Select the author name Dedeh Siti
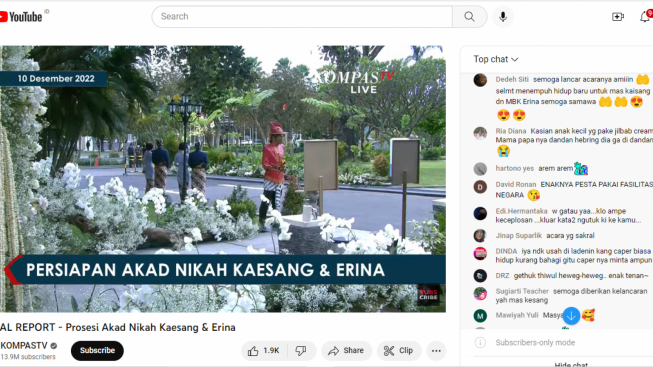 [x=512, y=79]
